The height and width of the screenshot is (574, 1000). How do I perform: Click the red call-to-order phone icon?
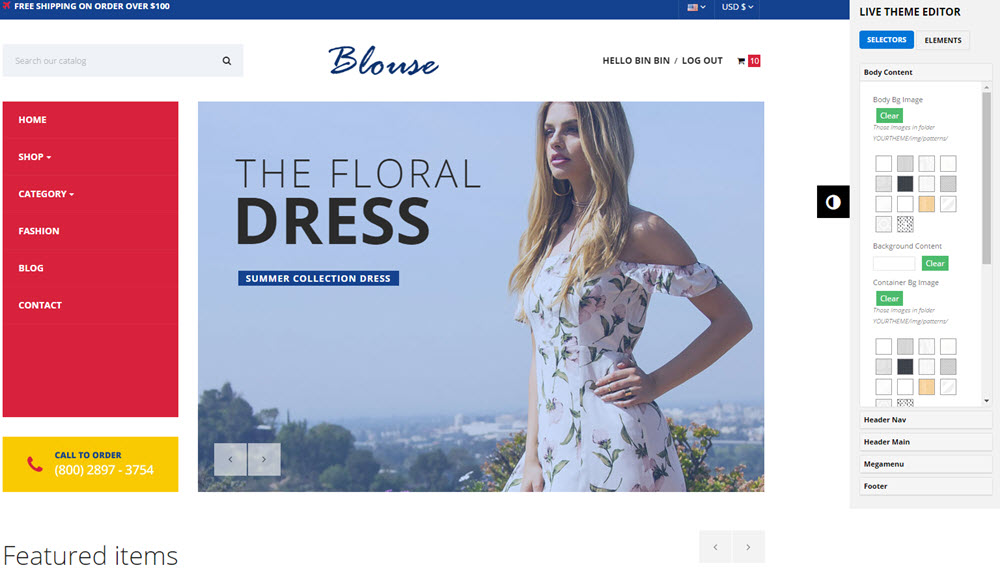tap(35, 464)
